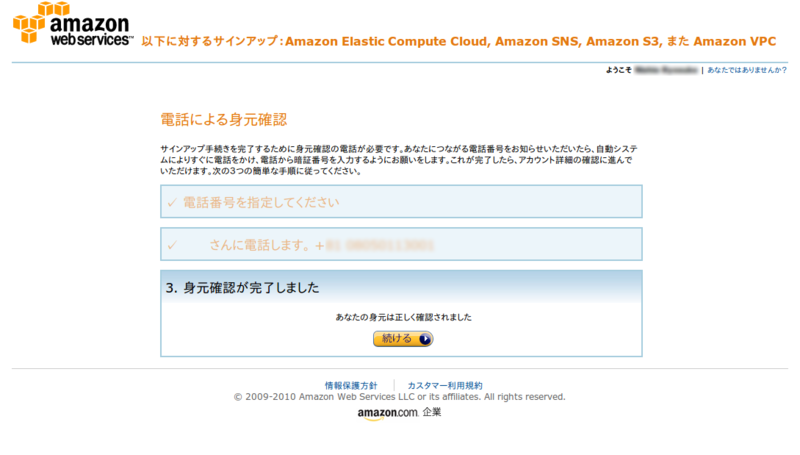Click checkmark beside さんに電話します step
This screenshot has width=800, height=455.
(172, 245)
